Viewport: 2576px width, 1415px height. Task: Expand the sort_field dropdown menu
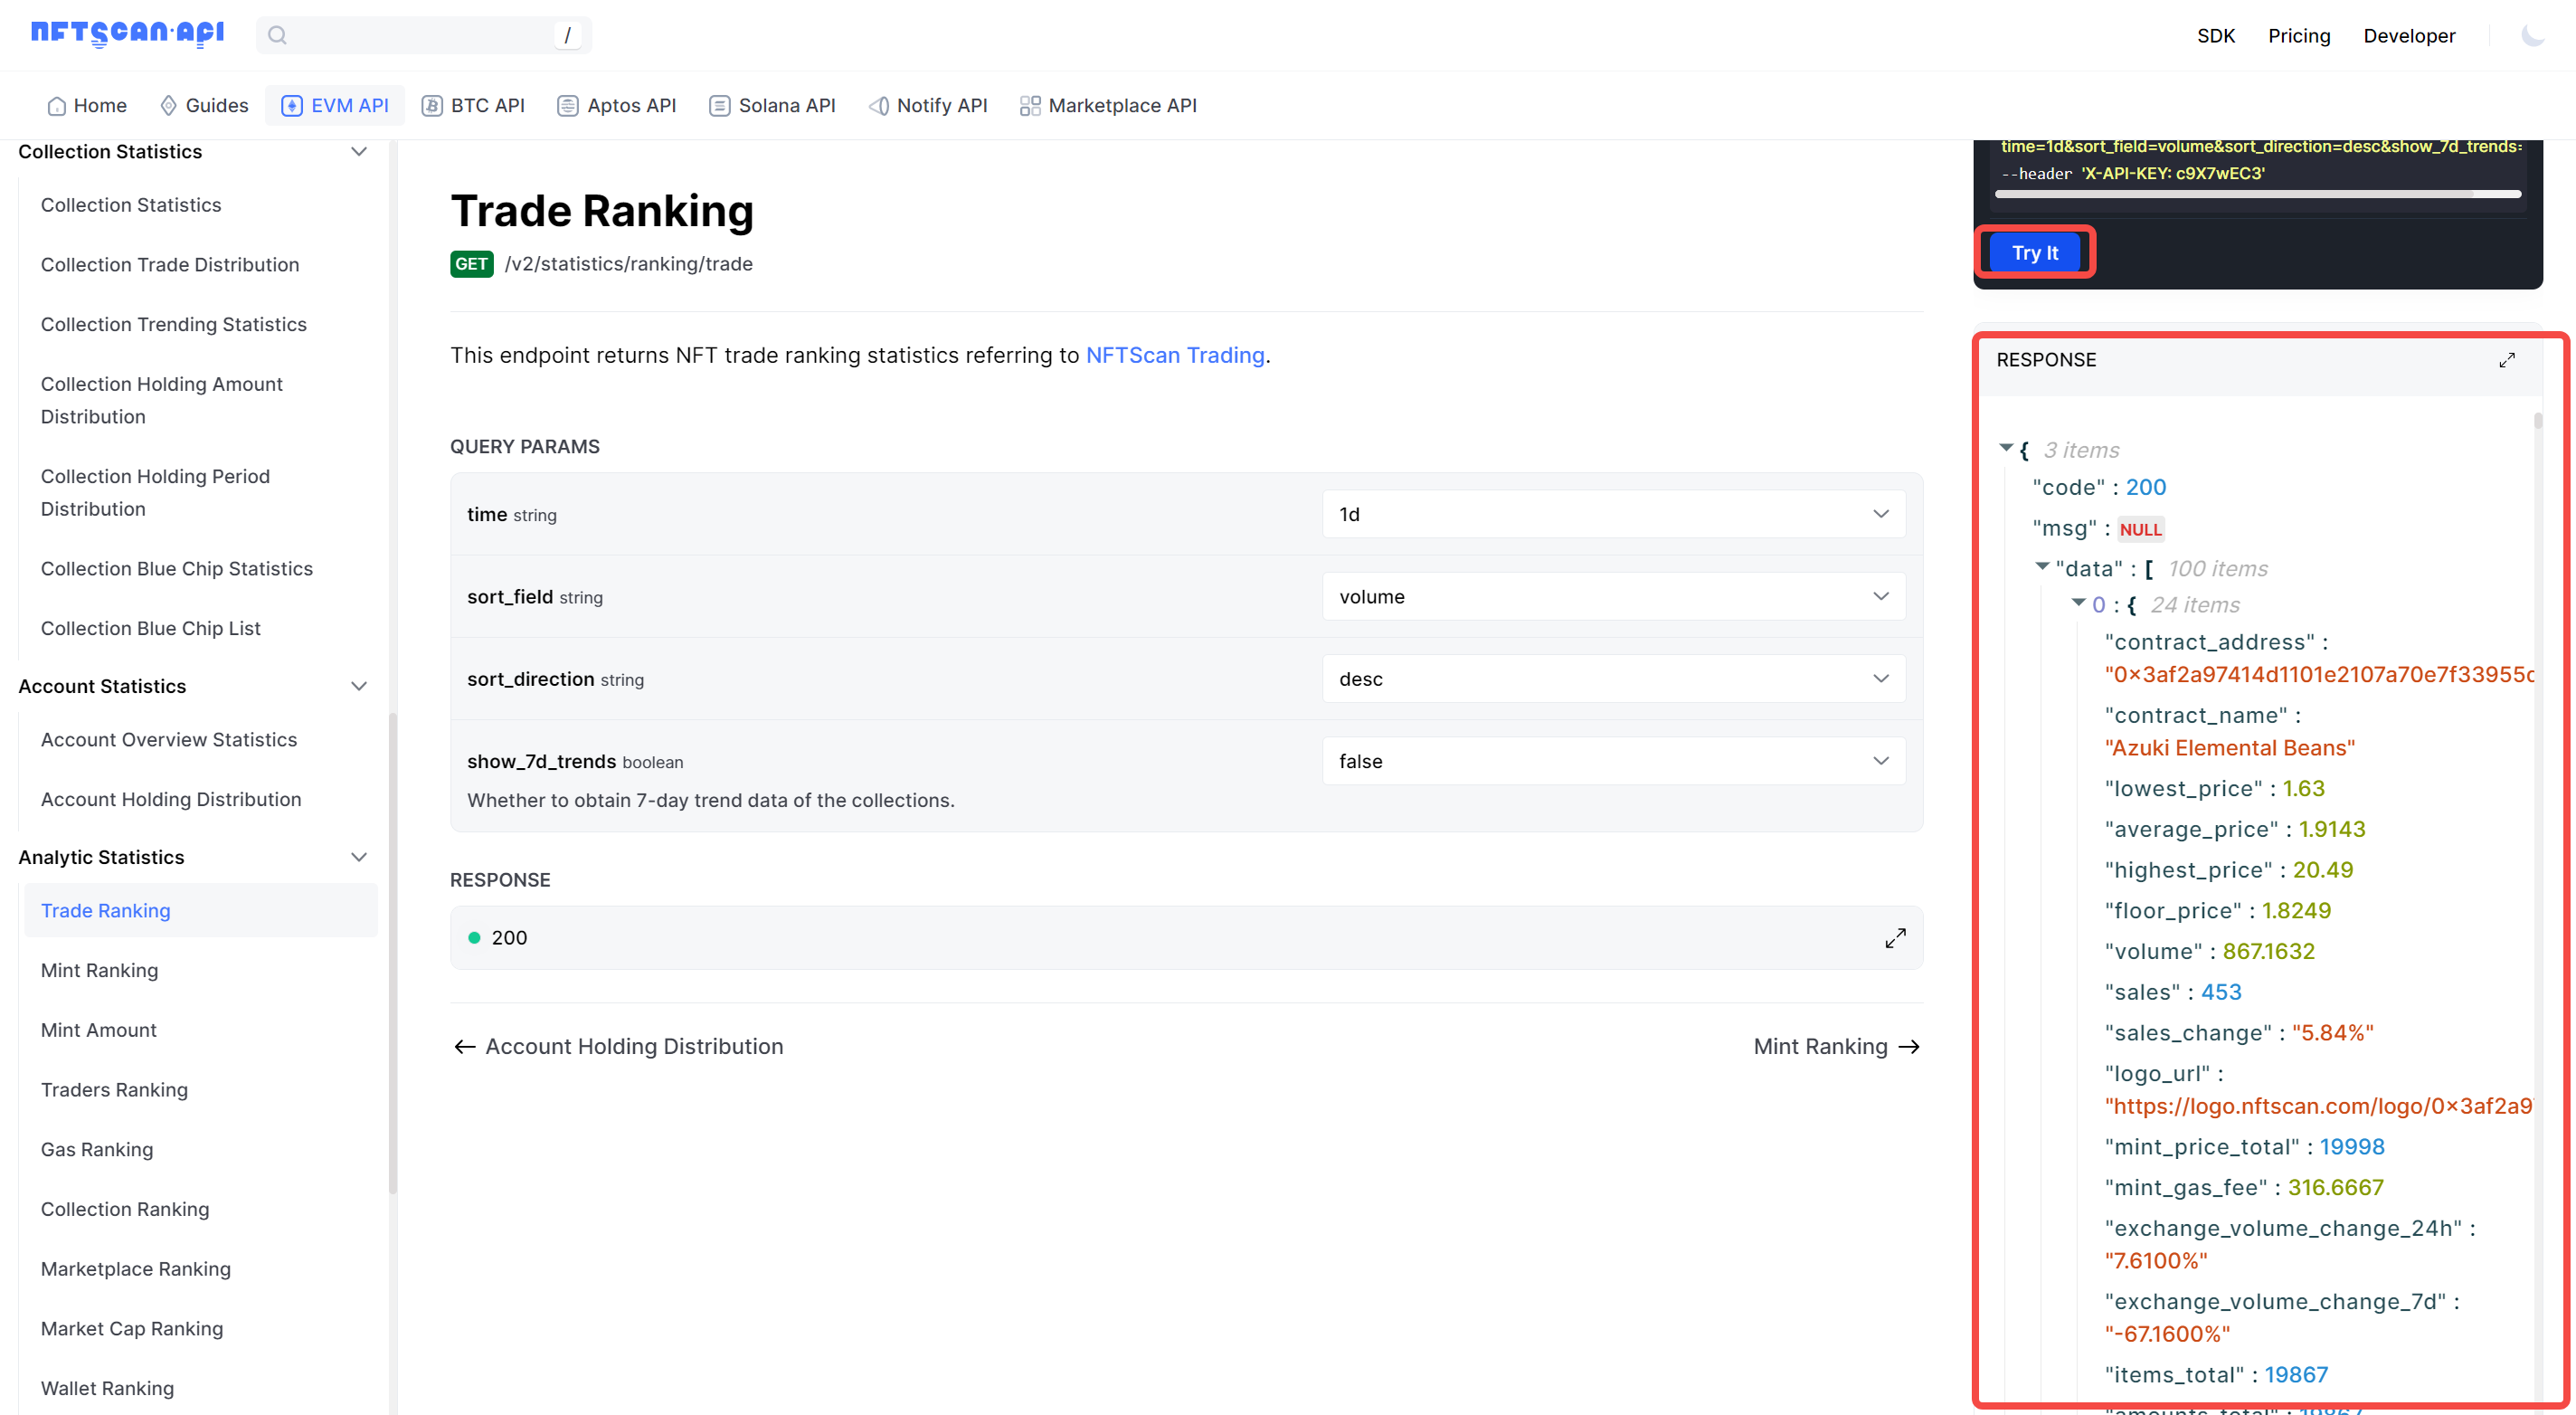click(x=1880, y=596)
